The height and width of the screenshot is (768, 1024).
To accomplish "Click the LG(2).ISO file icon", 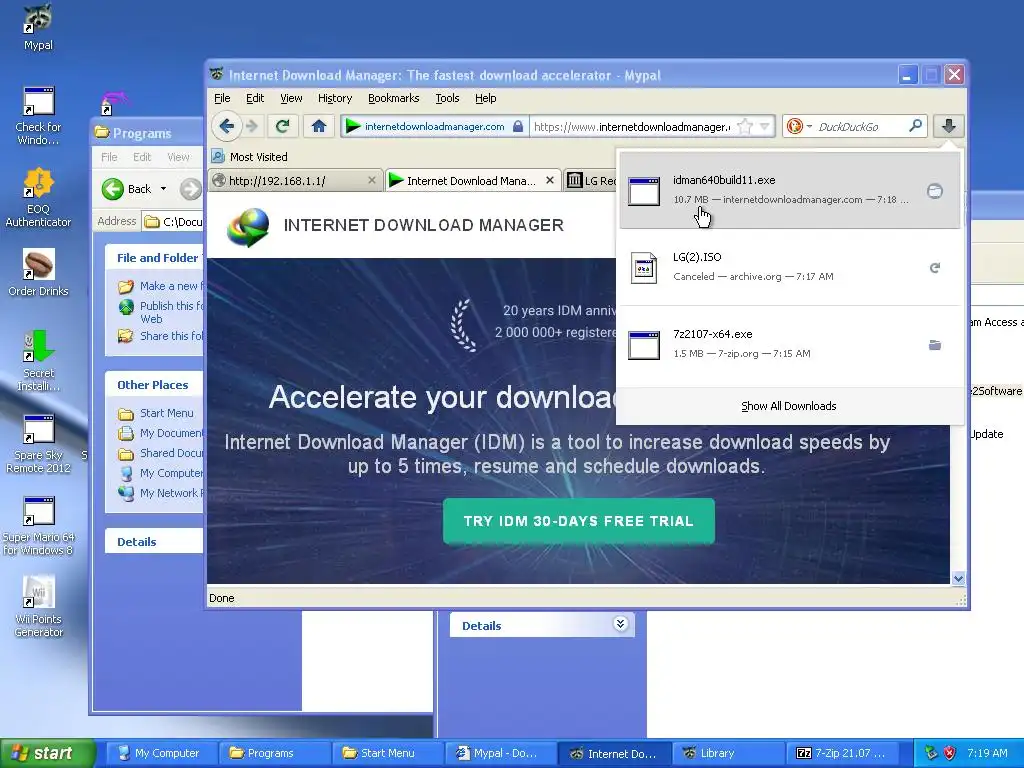I will click(x=644, y=268).
